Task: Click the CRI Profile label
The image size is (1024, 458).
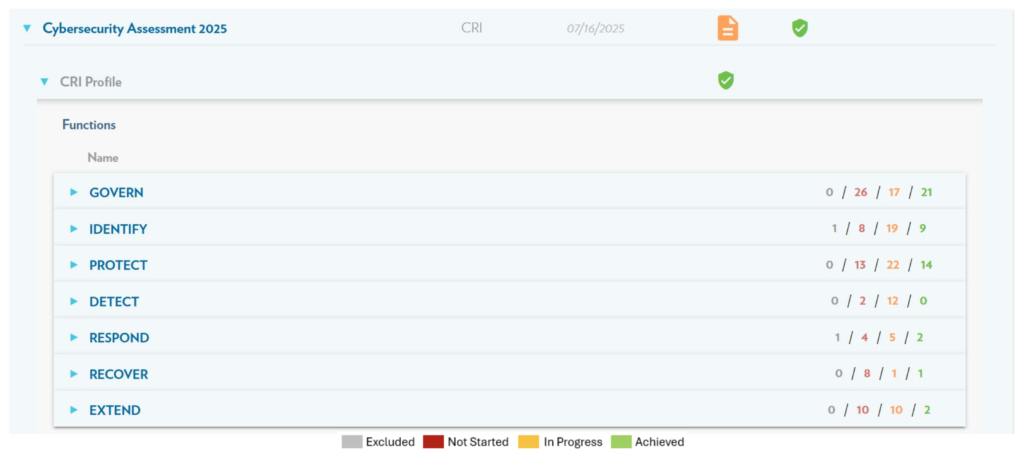Action: (x=91, y=82)
